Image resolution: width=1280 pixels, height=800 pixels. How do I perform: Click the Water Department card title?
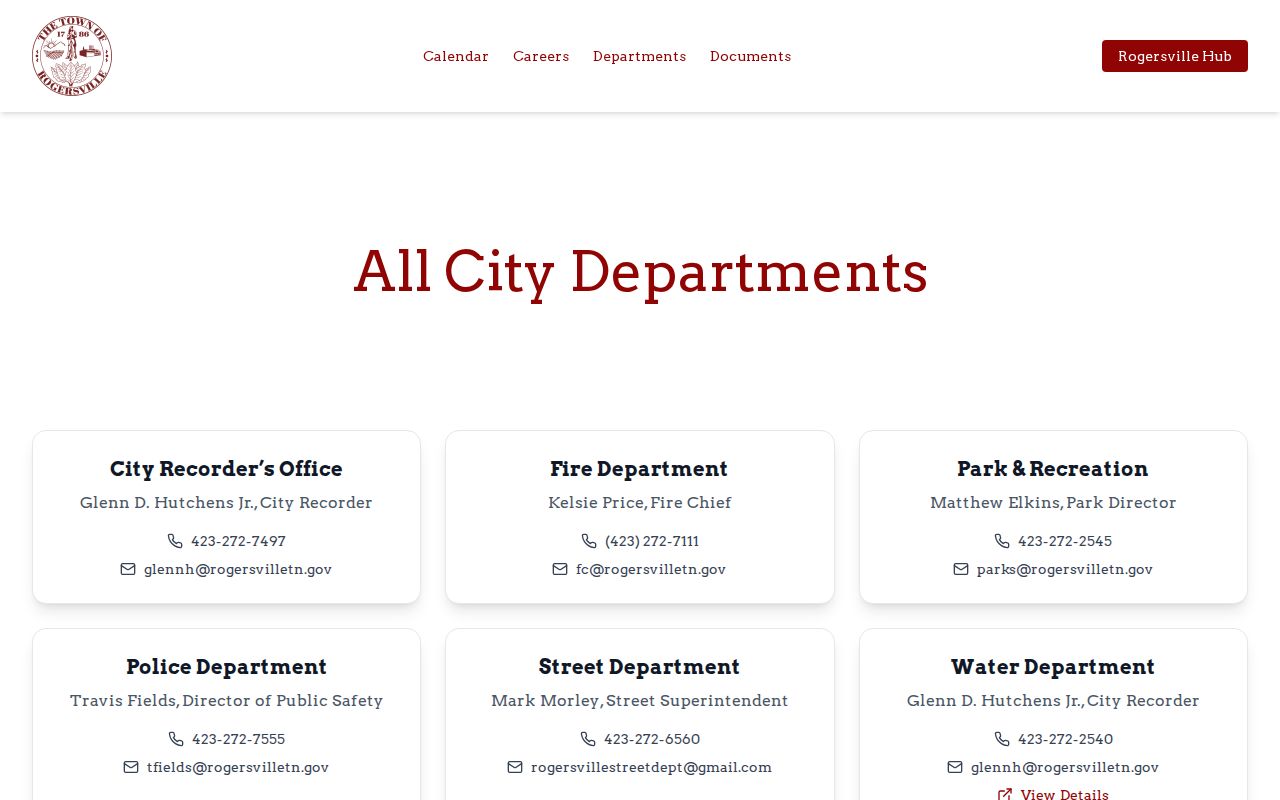click(1053, 666)
